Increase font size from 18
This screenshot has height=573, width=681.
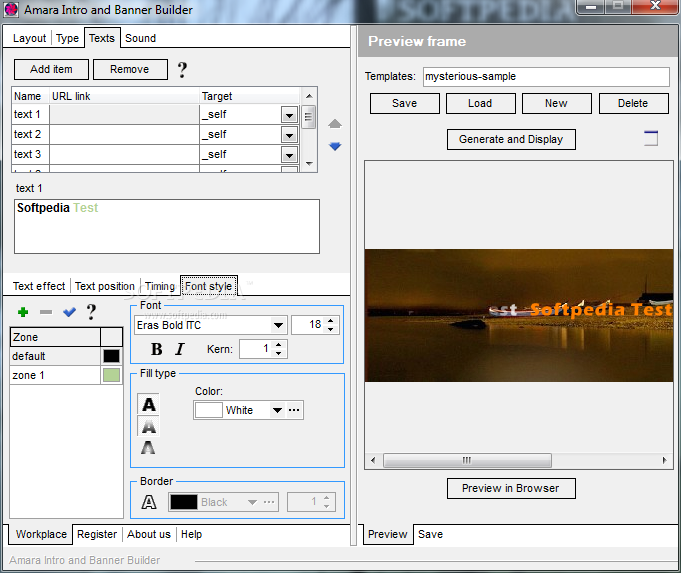331,321
